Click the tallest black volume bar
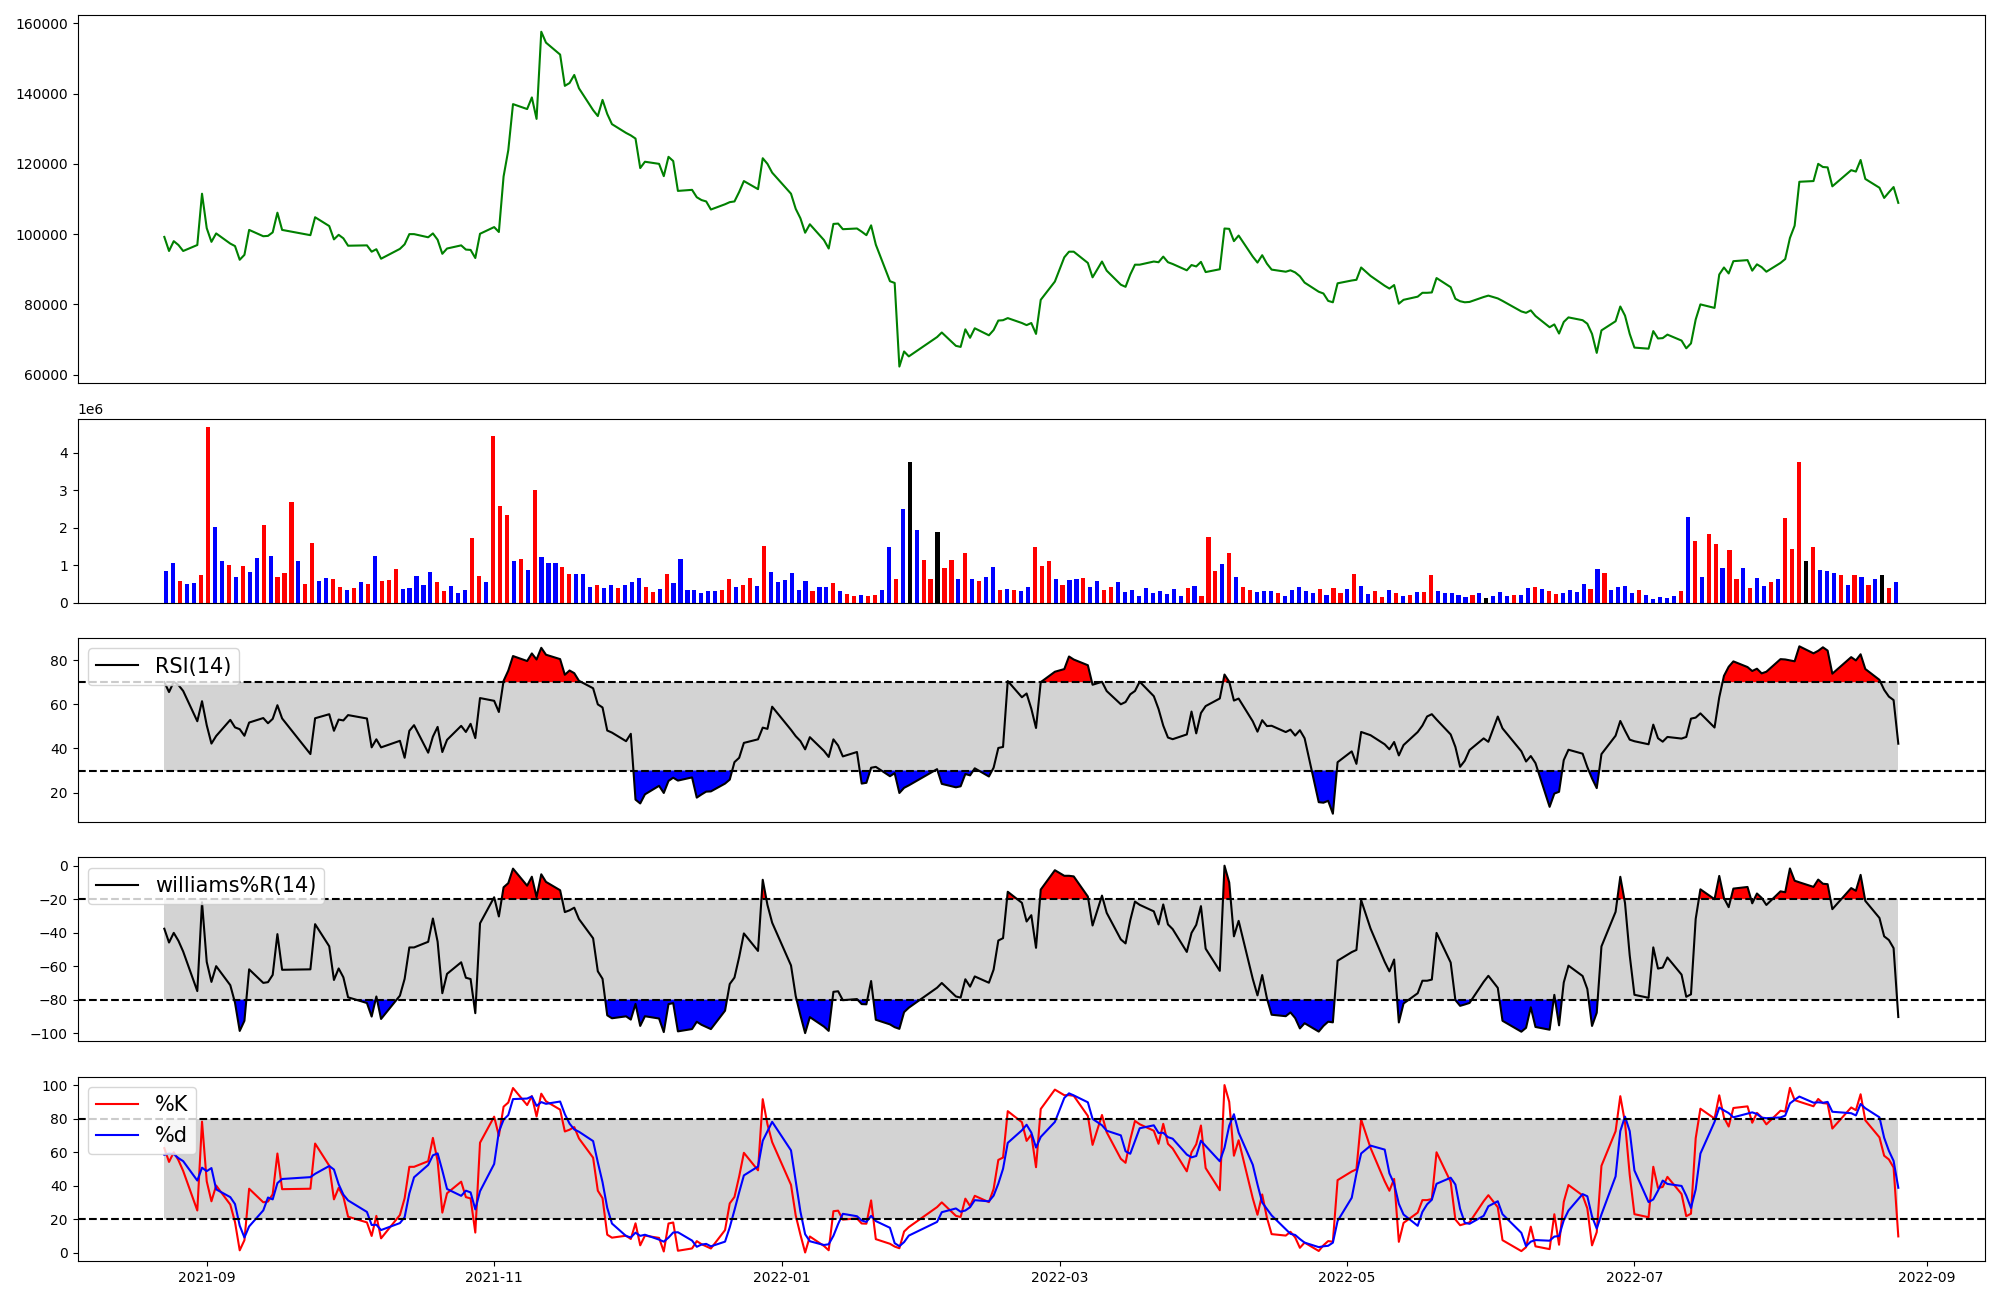 point(910,532)
